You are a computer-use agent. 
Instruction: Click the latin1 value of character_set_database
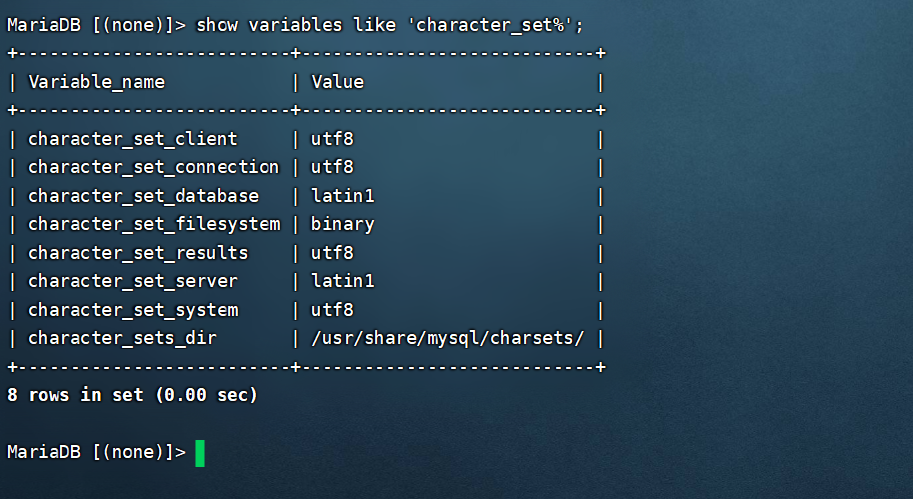click(x=342, y=196)
